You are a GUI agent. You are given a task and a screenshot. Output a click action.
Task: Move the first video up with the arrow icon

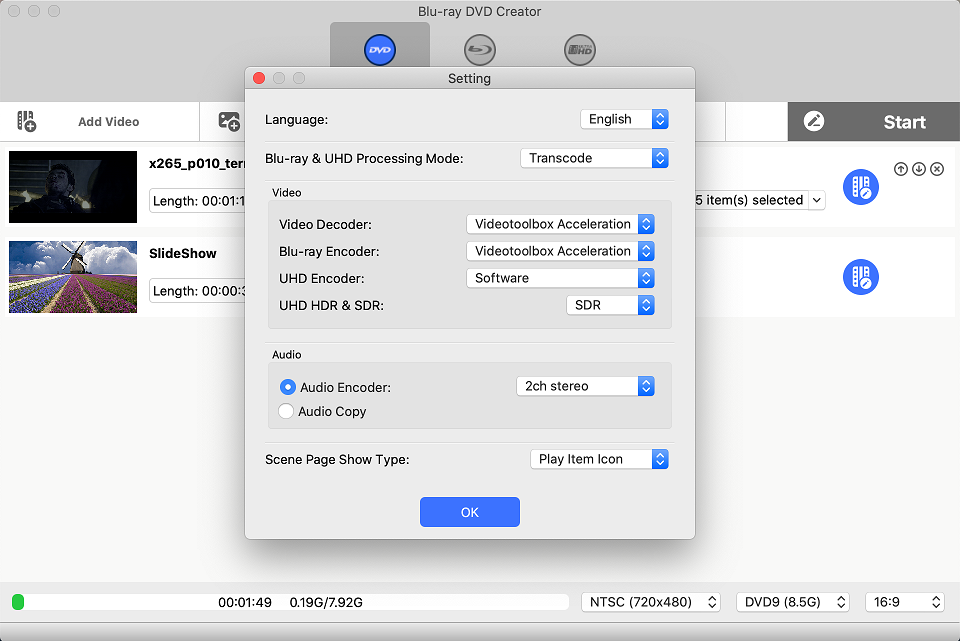(x=900, y=169)
